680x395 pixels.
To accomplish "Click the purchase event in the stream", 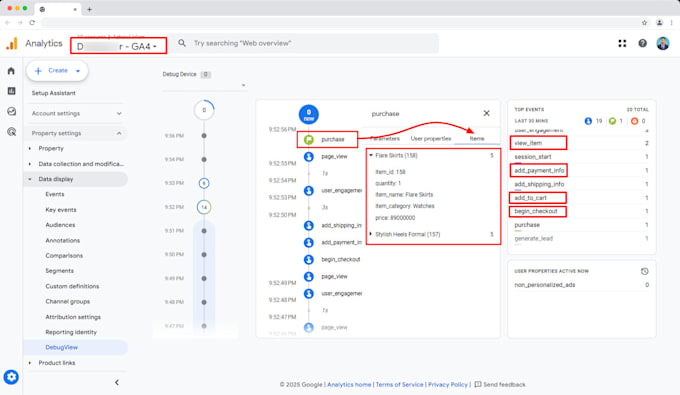I will [333, 140].
